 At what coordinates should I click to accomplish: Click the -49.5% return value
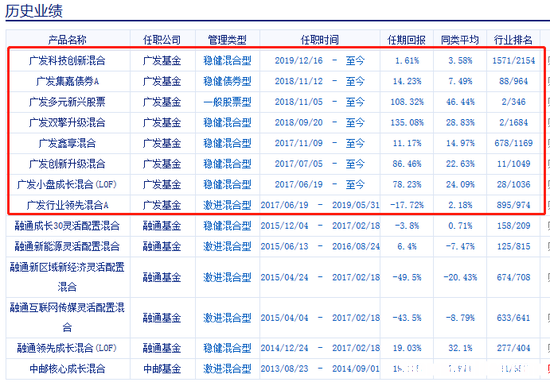(407, 277)
